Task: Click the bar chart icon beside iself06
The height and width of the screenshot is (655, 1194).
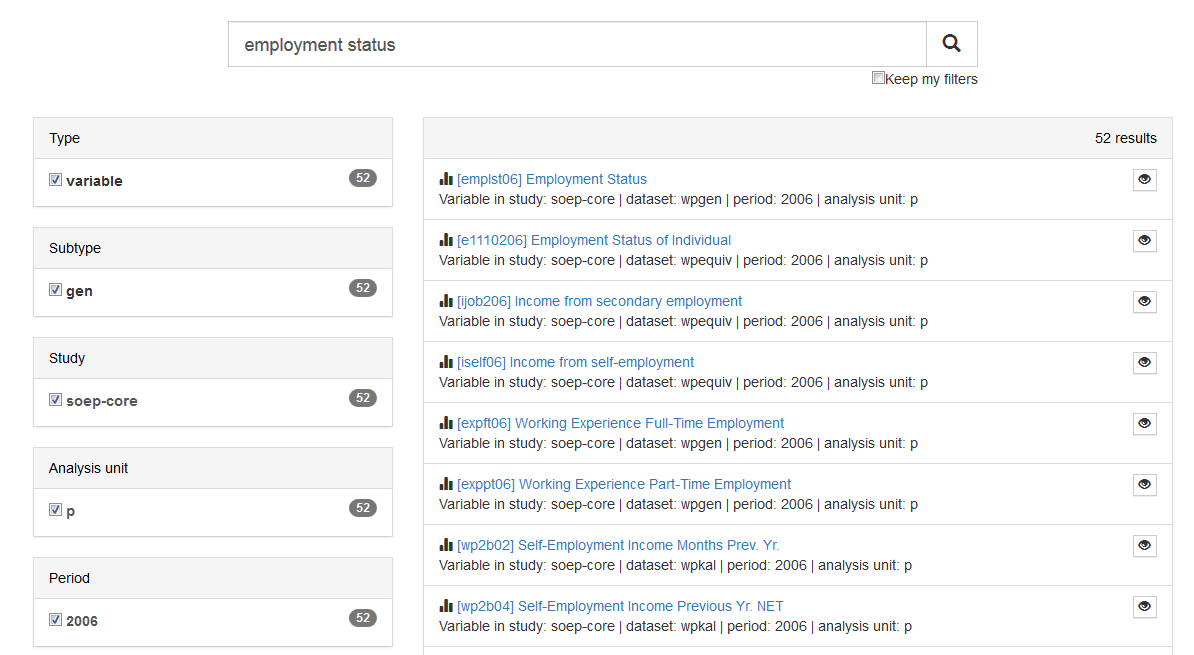Action: pos(446,362)
